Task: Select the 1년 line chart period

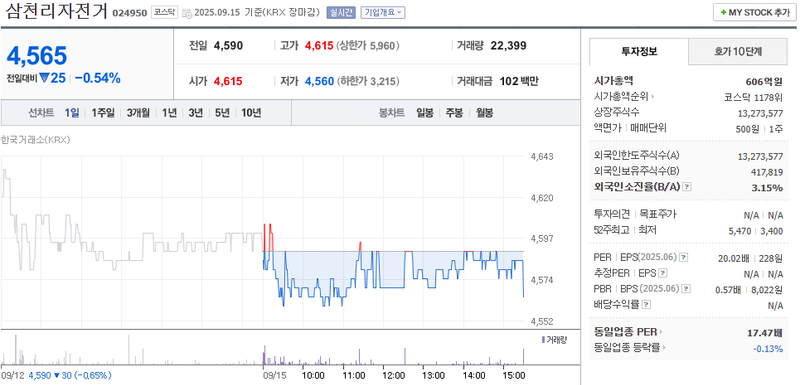Action: (x=169, y=113)
